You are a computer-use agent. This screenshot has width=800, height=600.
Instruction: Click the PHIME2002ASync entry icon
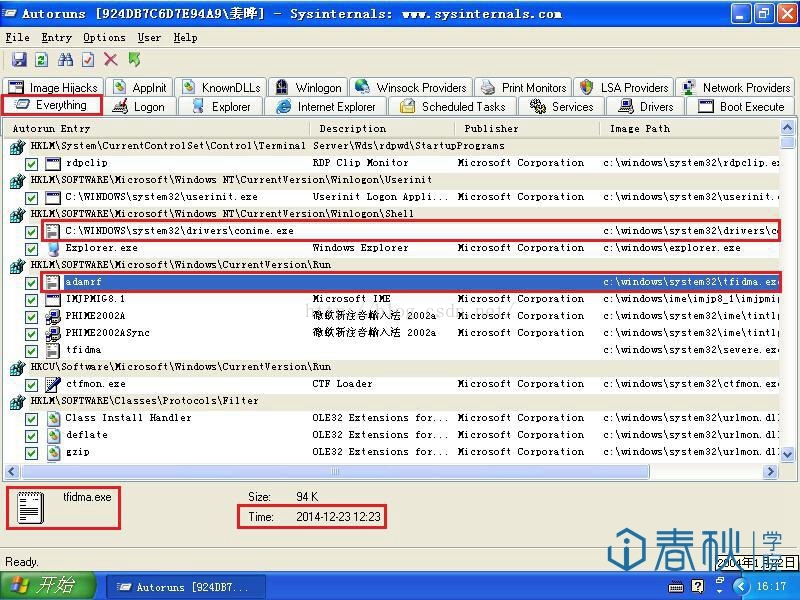(x=53, y=334)
